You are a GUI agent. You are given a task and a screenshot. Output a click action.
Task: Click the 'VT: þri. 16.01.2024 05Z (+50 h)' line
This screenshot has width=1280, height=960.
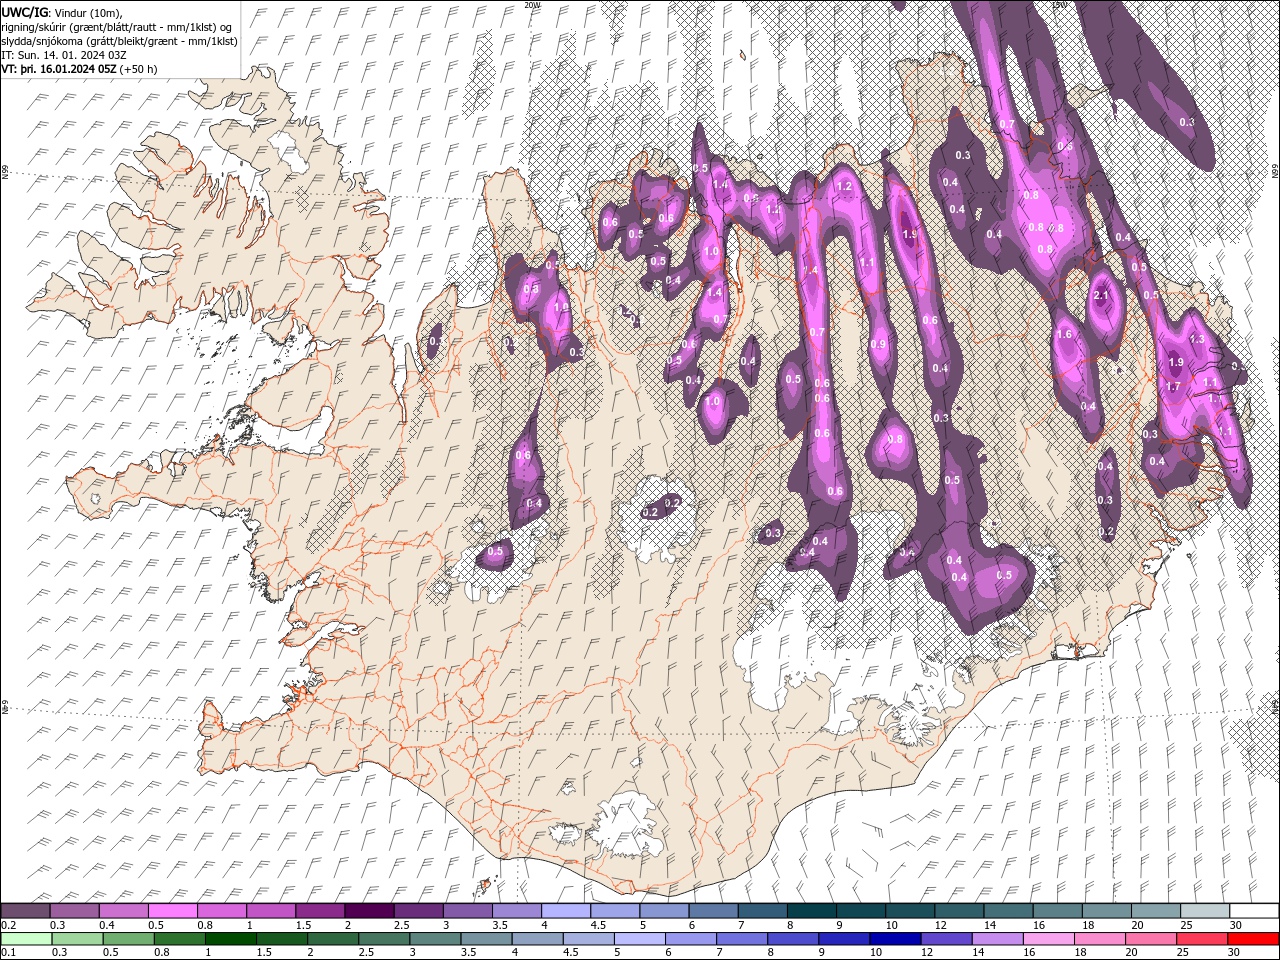point(79,69)
